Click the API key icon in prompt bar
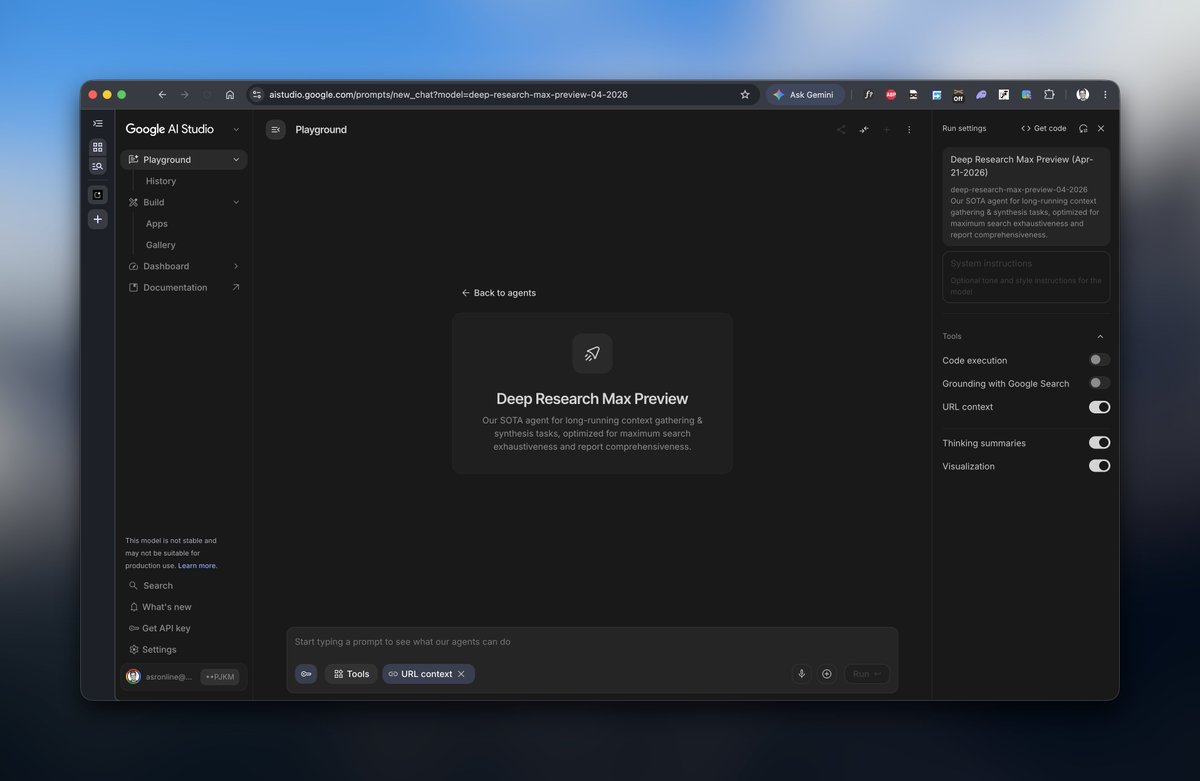Image resolution: width=1200 pixels, height=781 pixels. point(306,674)
